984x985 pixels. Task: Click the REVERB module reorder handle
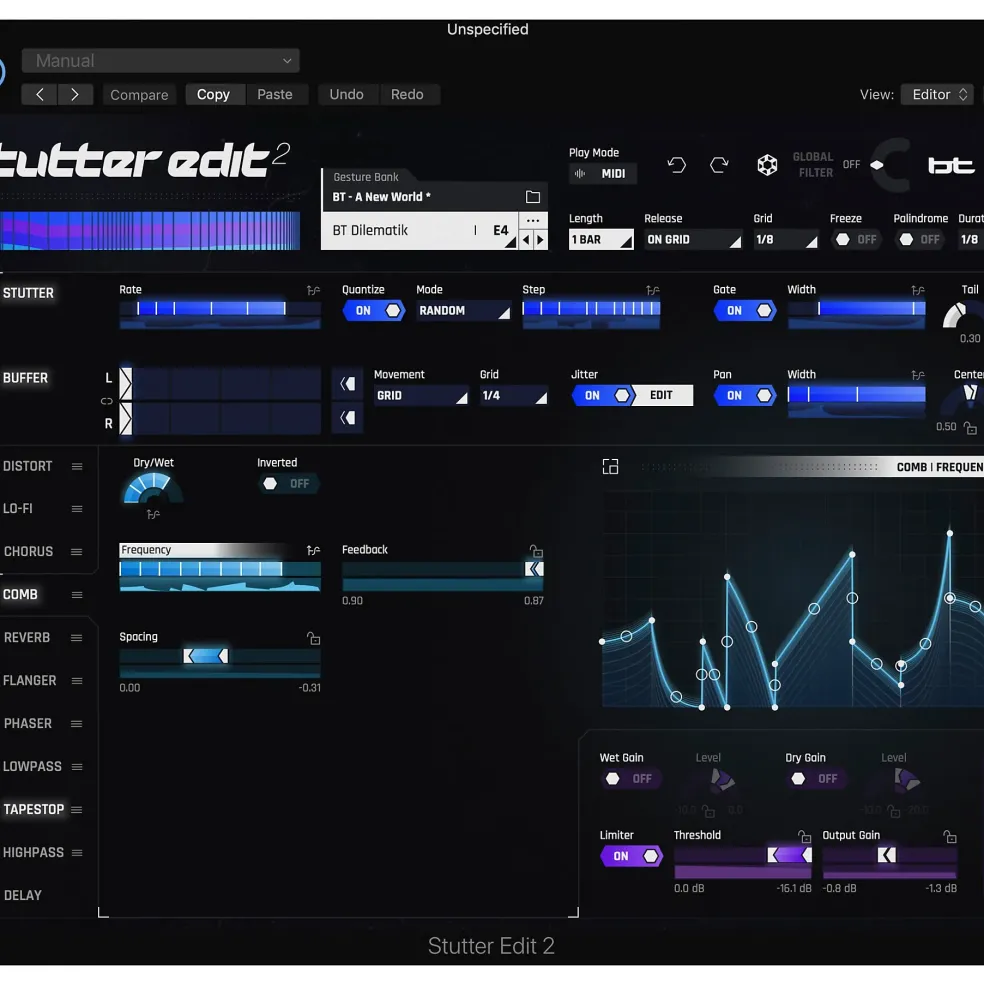pyautogui.click(x=77, y=638)
